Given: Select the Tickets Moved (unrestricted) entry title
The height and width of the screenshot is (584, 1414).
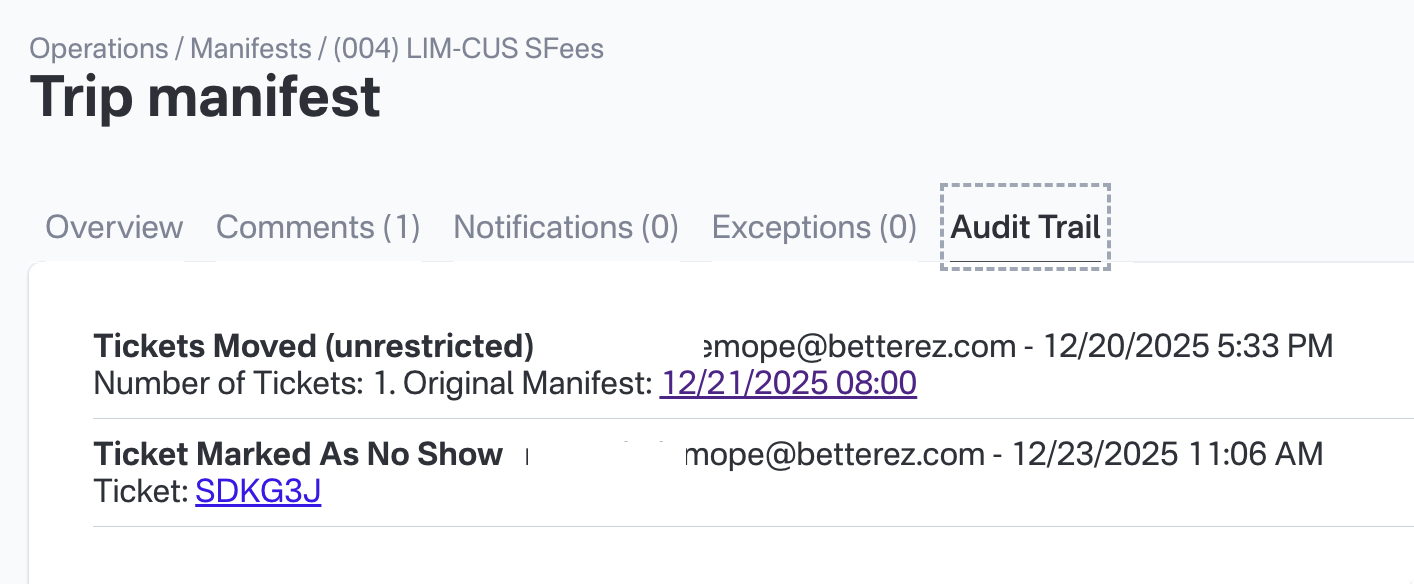Looking at the screenshot, I should pyautogui.click(x=313, y=346).
